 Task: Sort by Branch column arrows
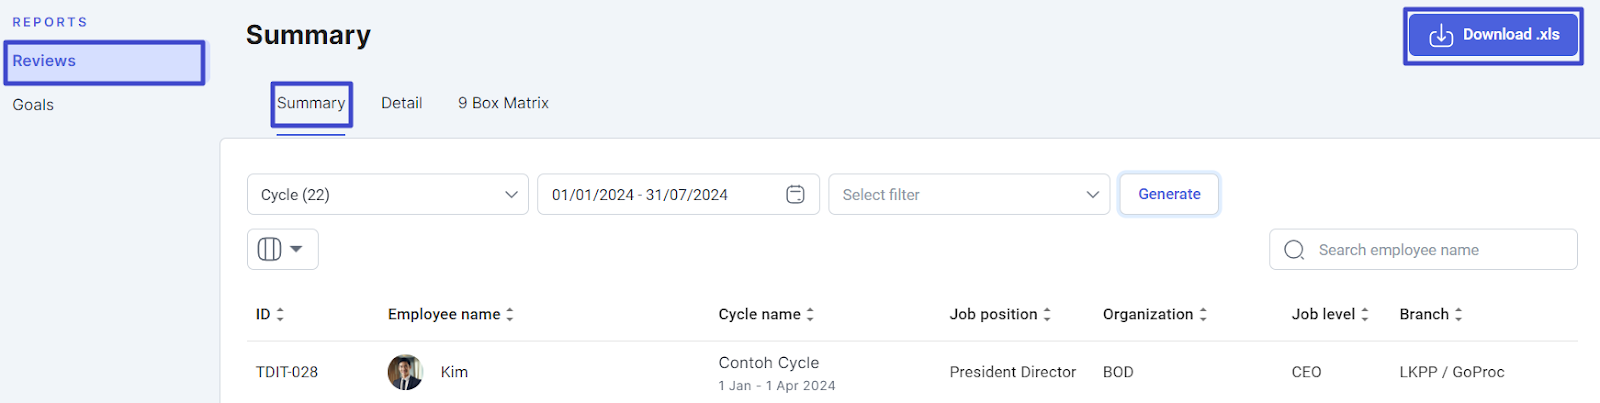pos(1459,314)
